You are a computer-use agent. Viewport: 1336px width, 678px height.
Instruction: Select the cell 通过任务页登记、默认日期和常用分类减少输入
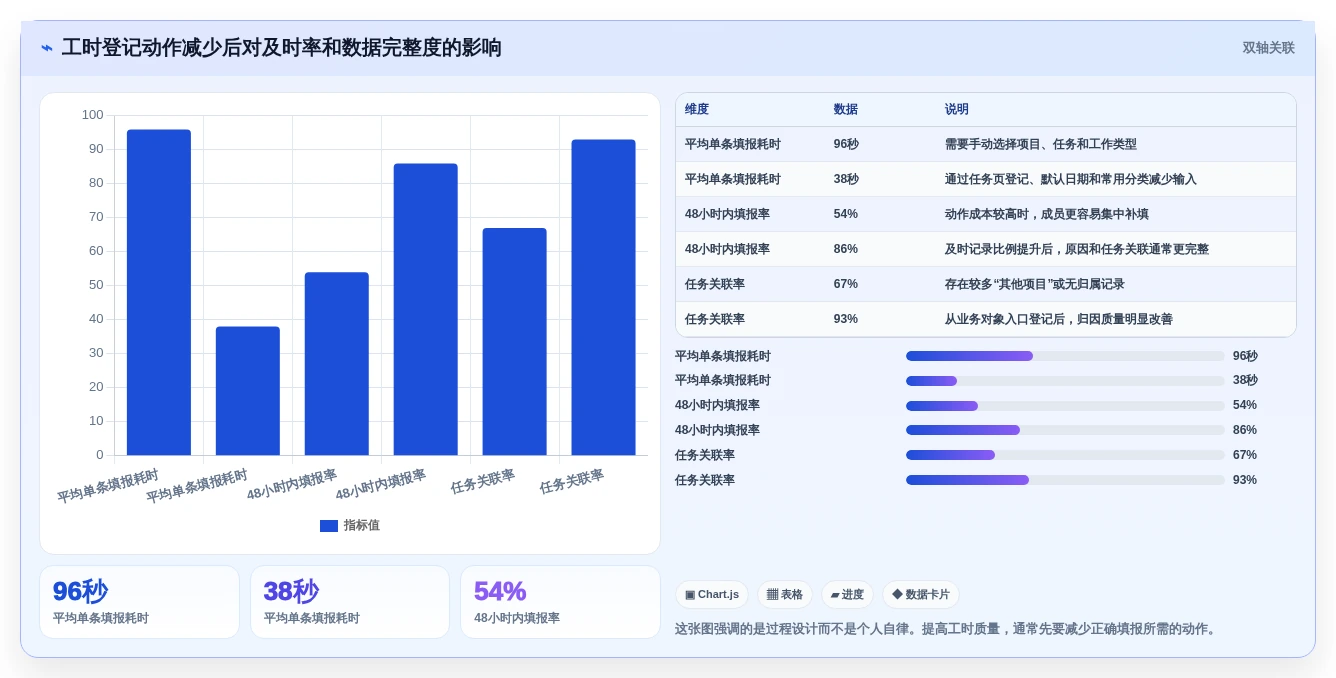pos(1071,179)
